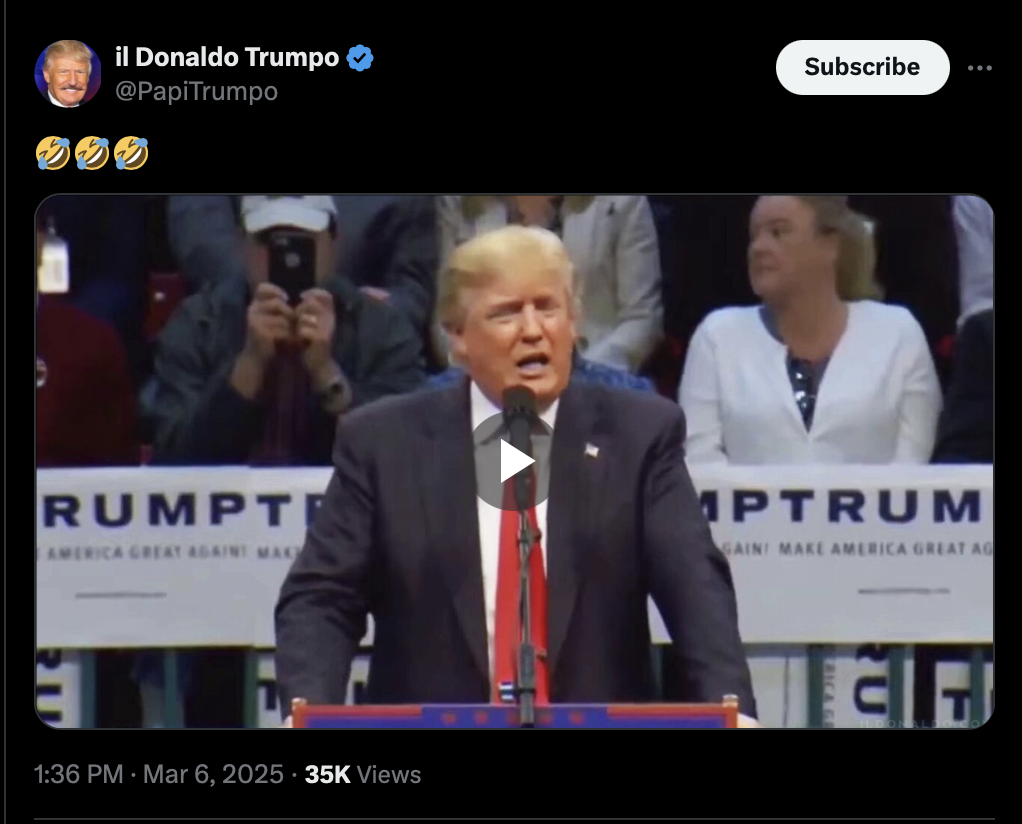
Task: Open the 1:36 PM timestamp link
Action: 78,774
